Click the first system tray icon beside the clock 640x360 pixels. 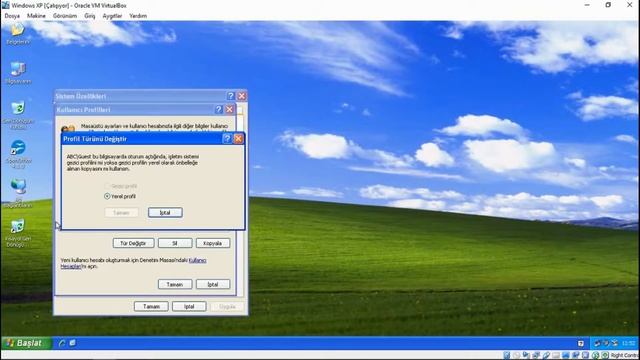[598, 343]
